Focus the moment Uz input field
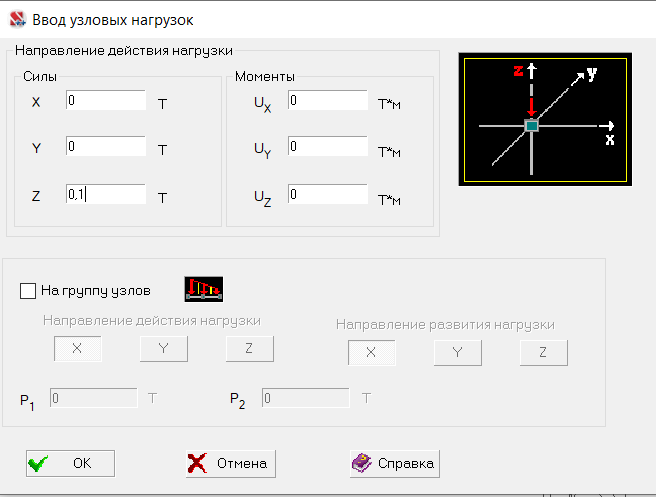The height and width of the screenshot is (497, 656). coord(328,194)
